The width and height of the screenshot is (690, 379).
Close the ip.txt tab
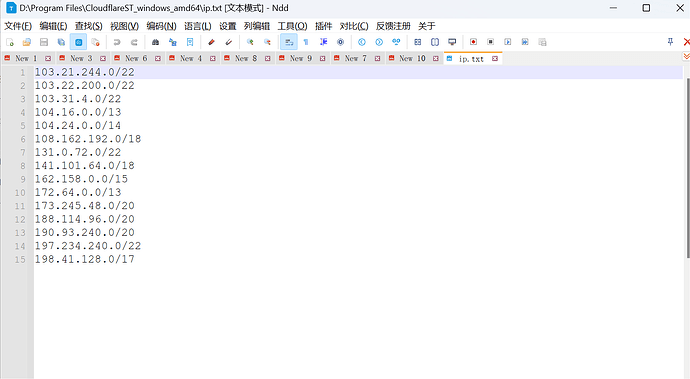pos(495,59)
